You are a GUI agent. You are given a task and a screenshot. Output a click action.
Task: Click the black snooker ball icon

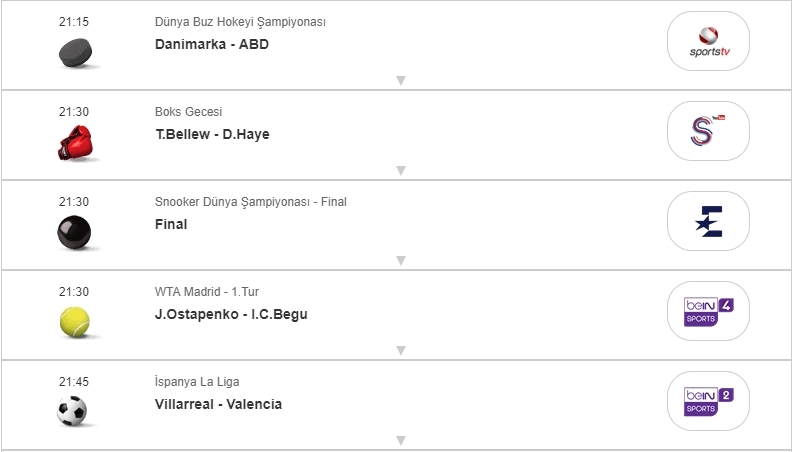74,232
